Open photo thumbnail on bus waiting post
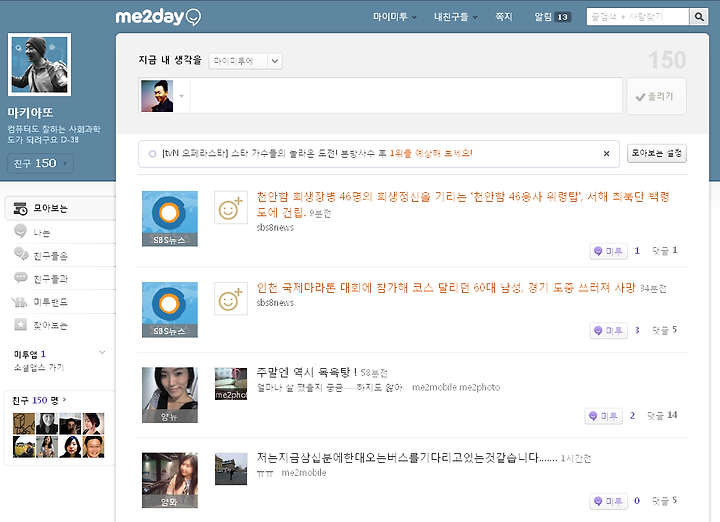This screenshot has width=720, height=522. coord(231,469)
